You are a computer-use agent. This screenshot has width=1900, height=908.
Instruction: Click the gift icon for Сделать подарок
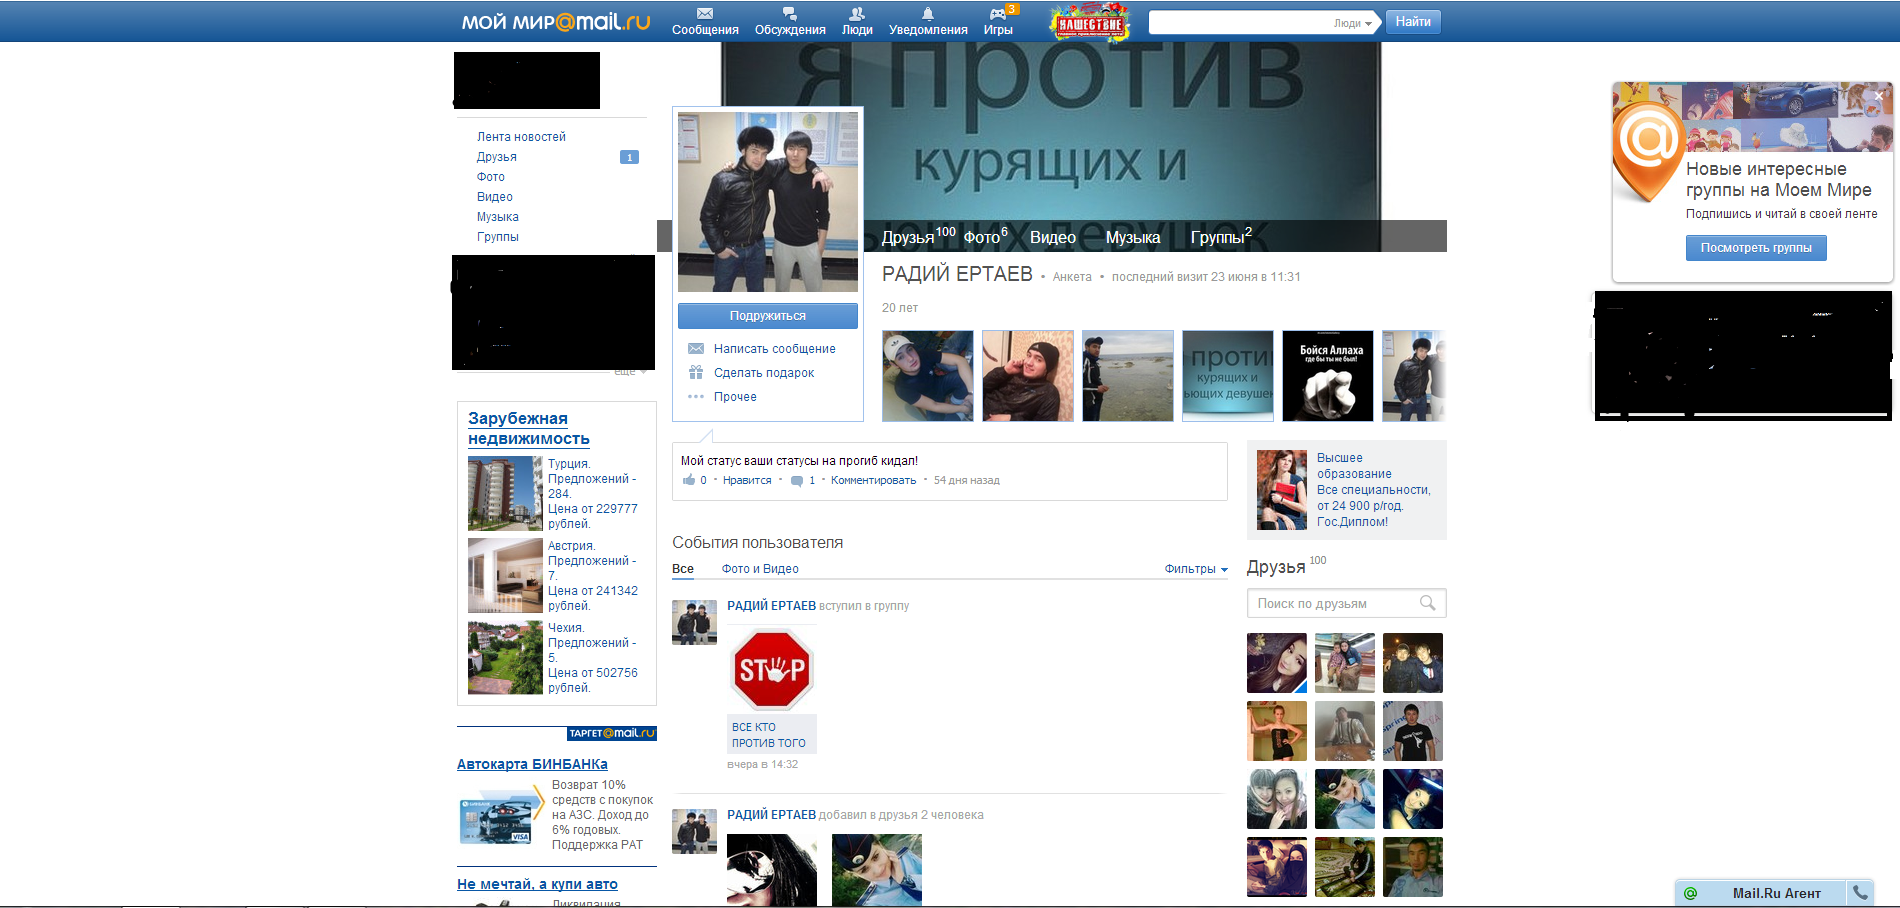point(696,372)
